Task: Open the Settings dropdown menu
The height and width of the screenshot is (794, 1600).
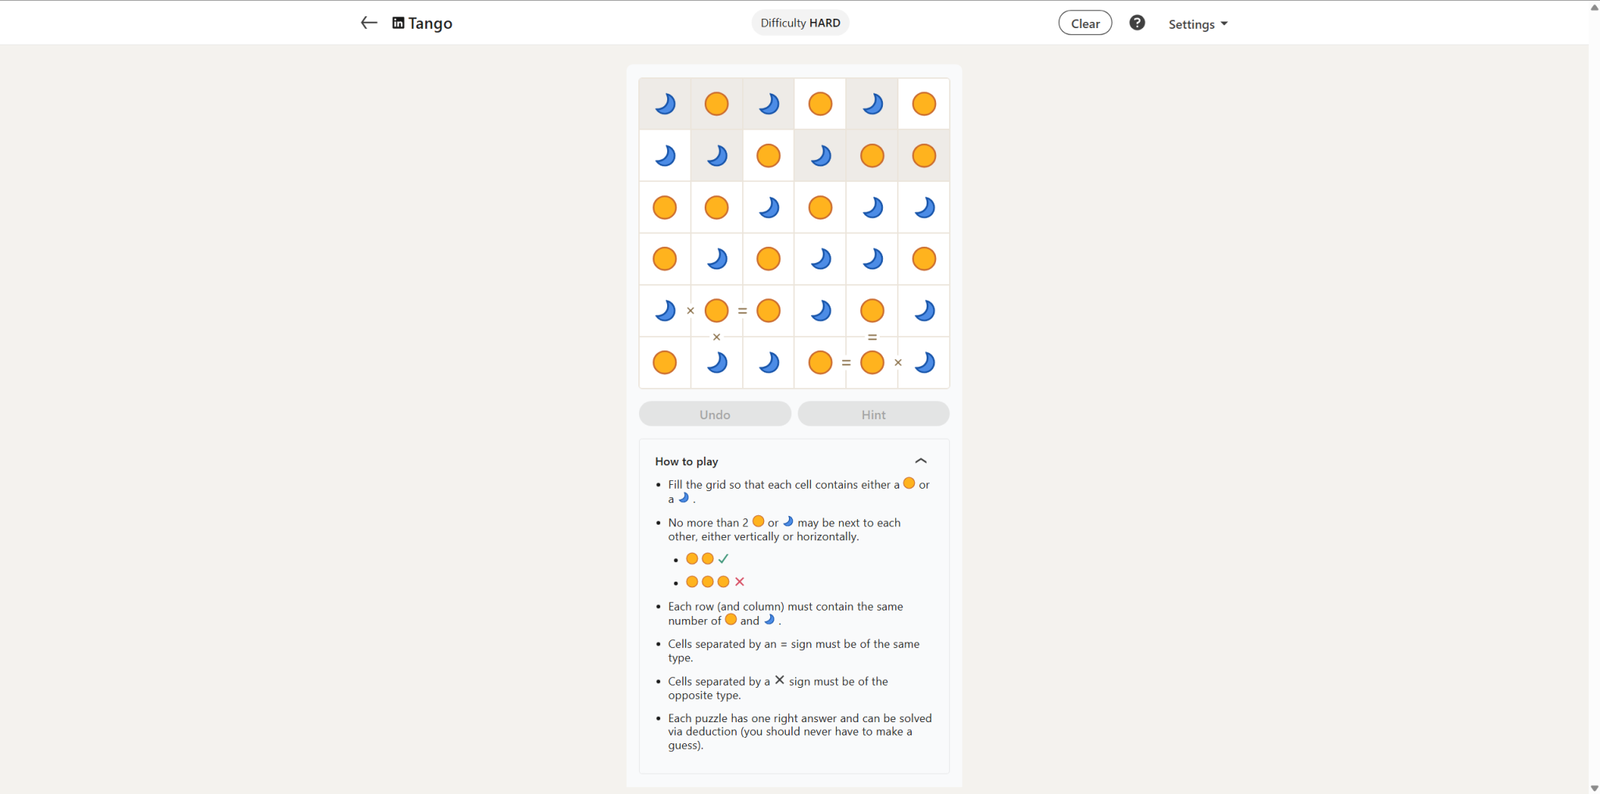Action: (1197, 24)
